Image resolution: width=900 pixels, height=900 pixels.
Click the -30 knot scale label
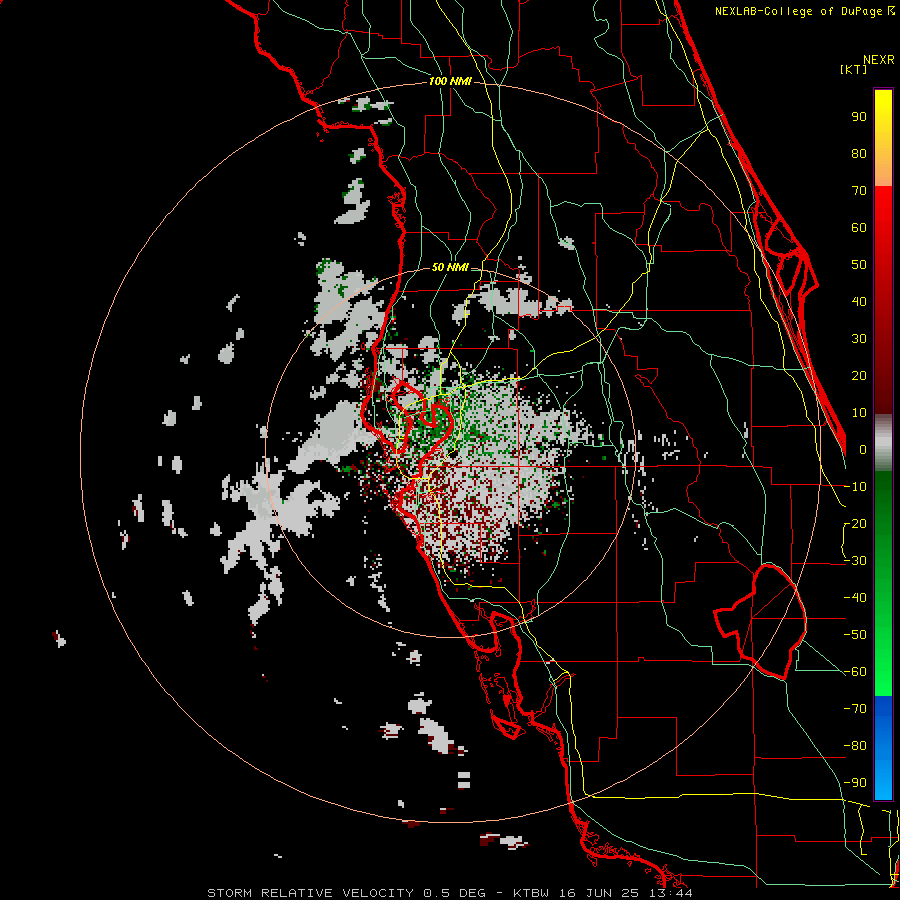coord(855,561)
